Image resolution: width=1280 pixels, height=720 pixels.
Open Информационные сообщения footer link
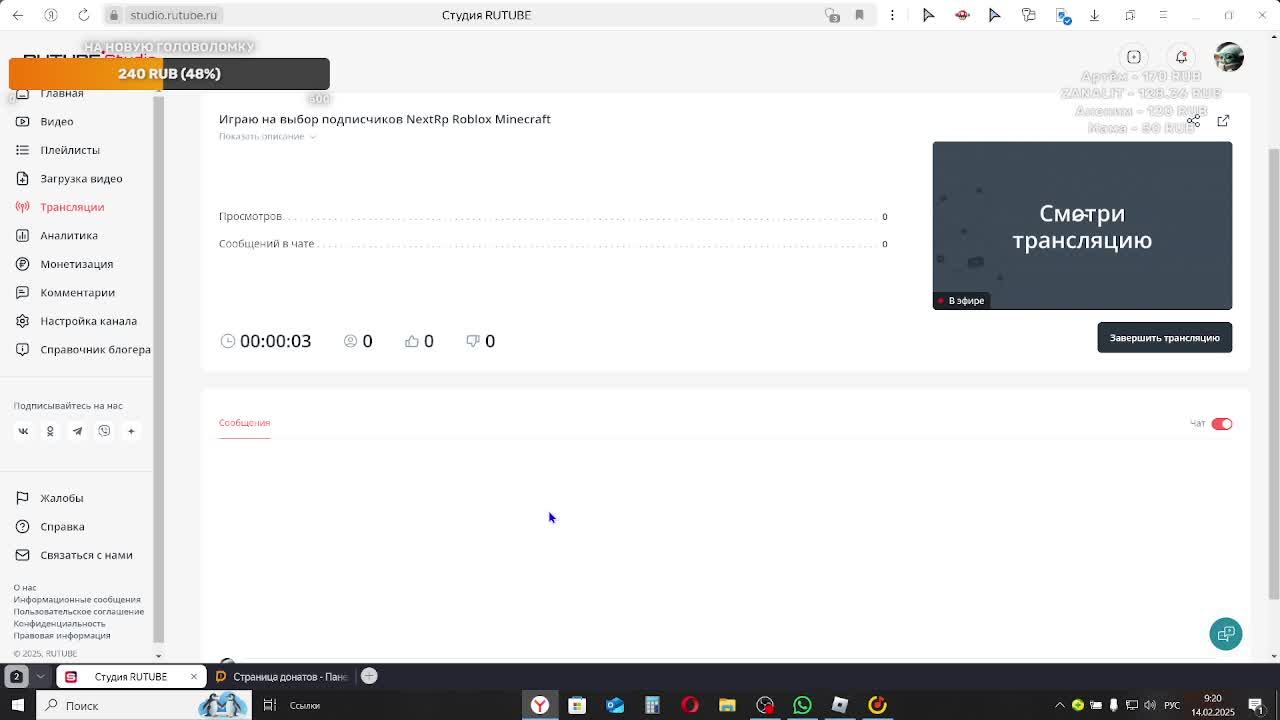(x=77, y=600)
